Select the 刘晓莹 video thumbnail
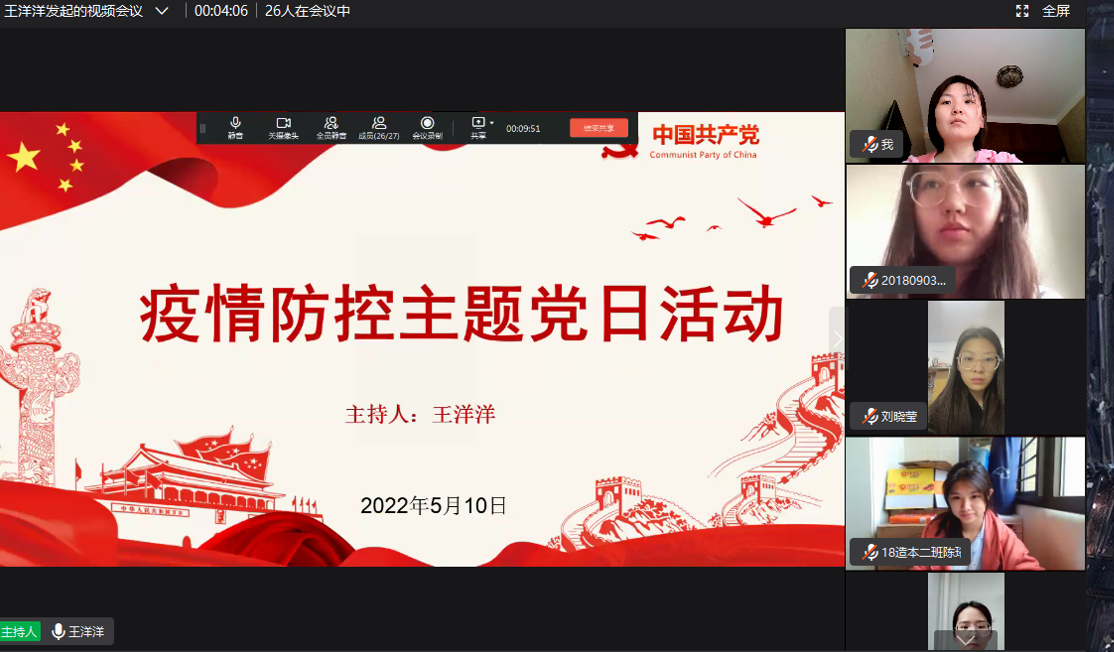 click(965, 368)
